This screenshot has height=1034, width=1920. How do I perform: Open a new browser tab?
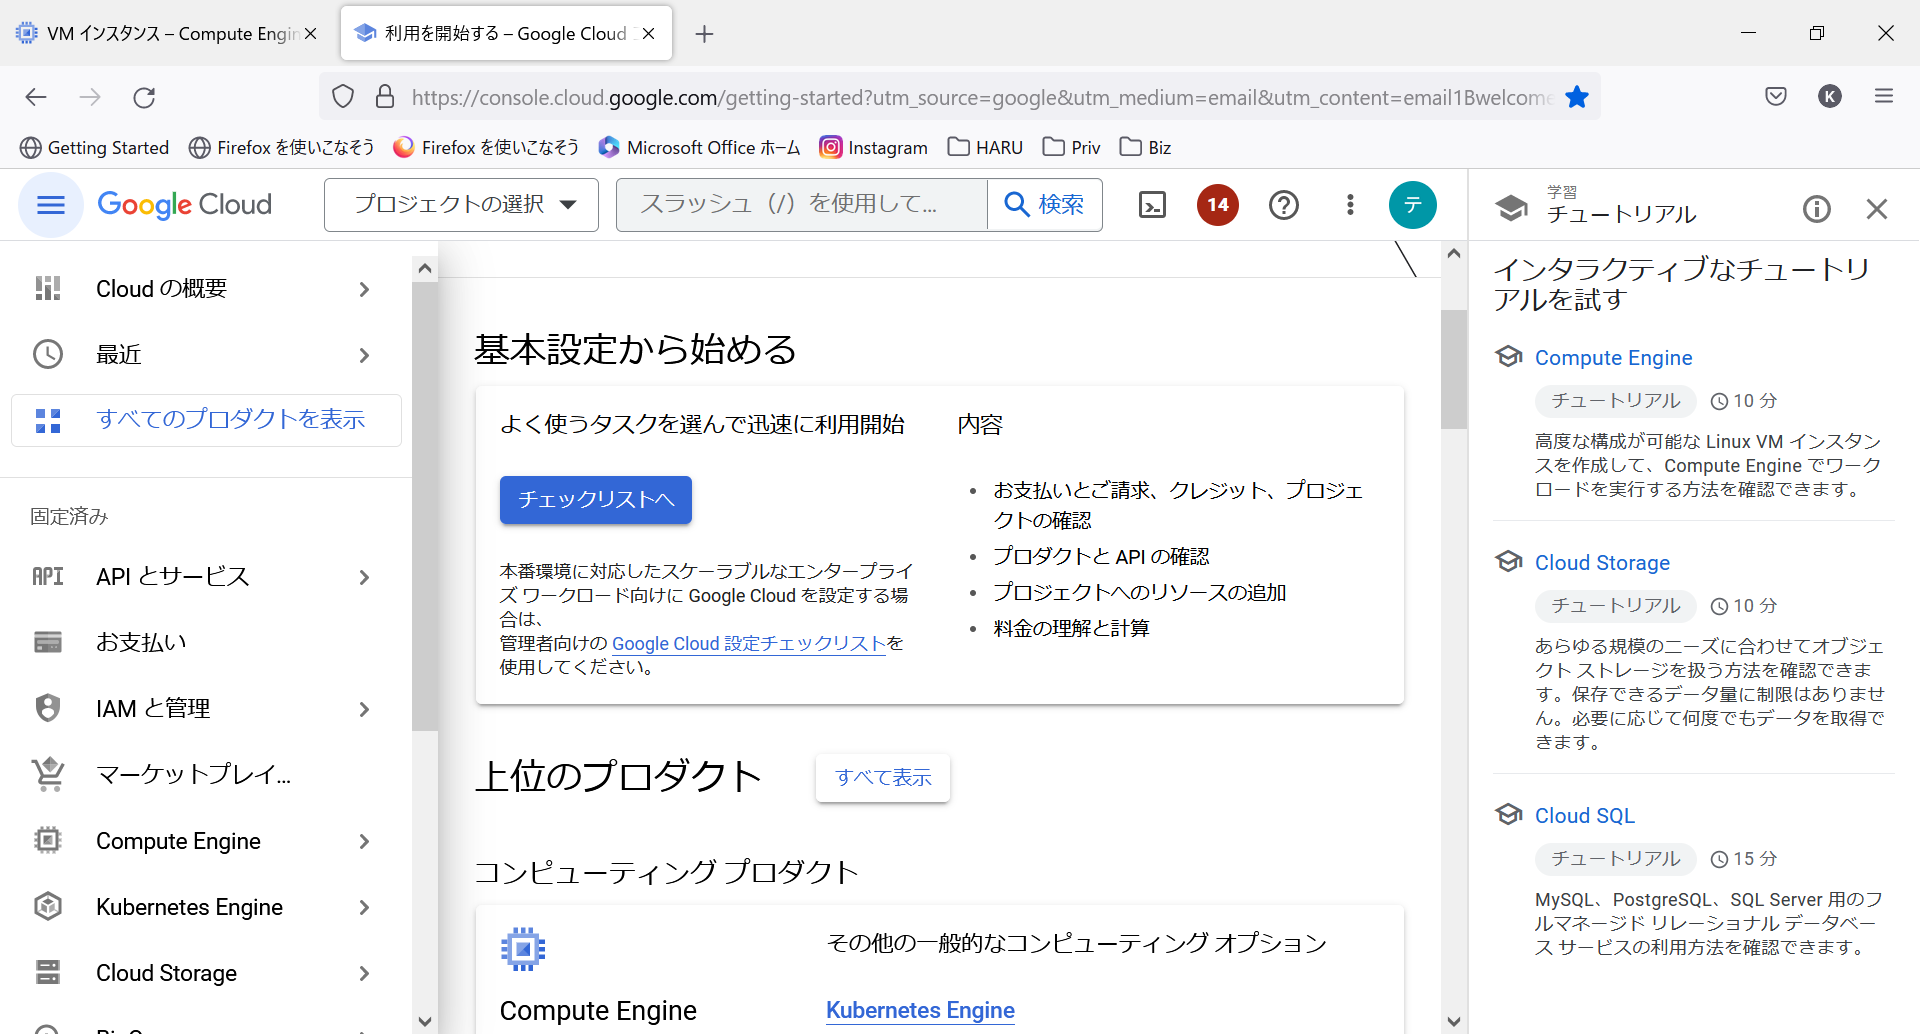704,34
